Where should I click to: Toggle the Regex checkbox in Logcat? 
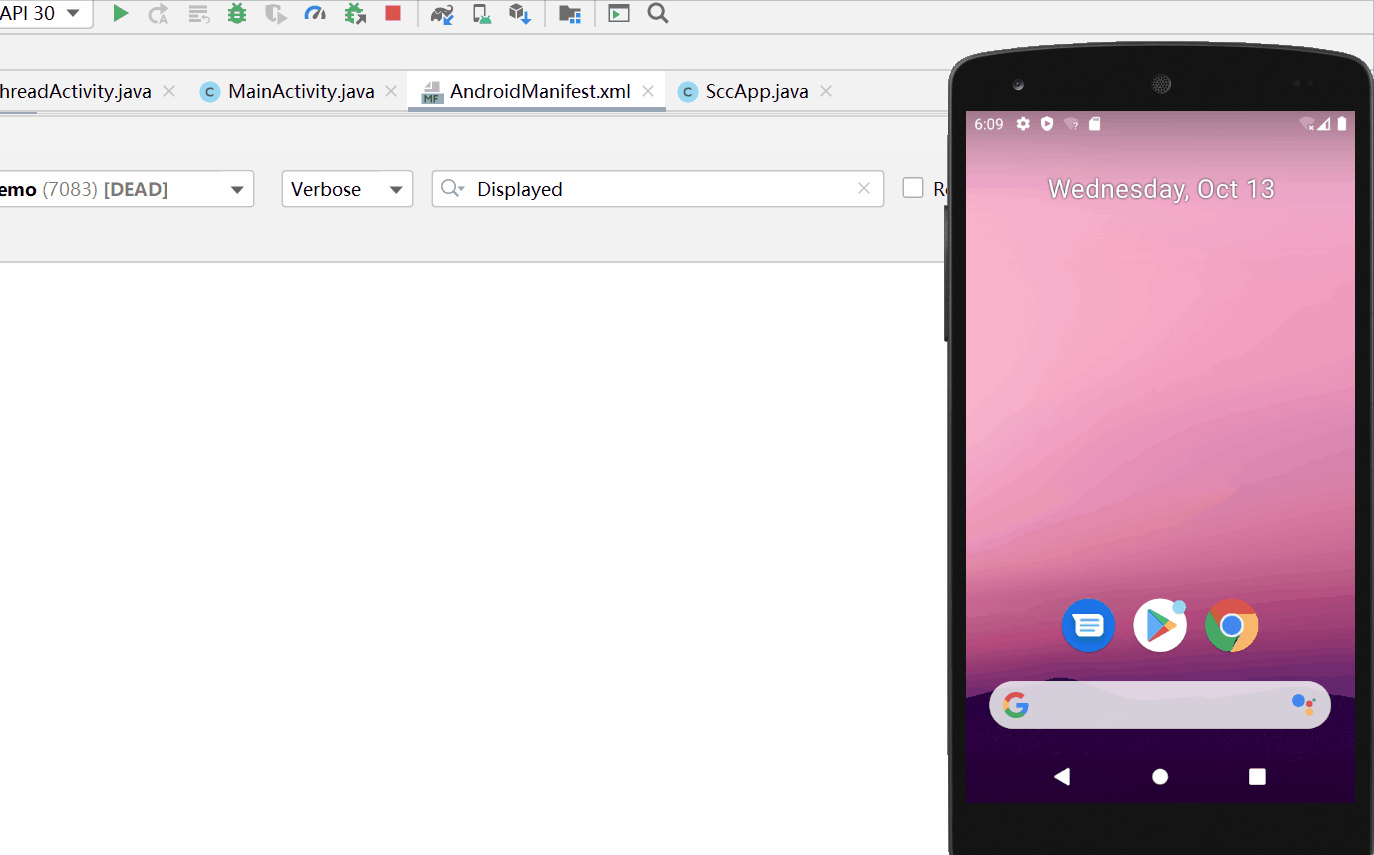913,188
